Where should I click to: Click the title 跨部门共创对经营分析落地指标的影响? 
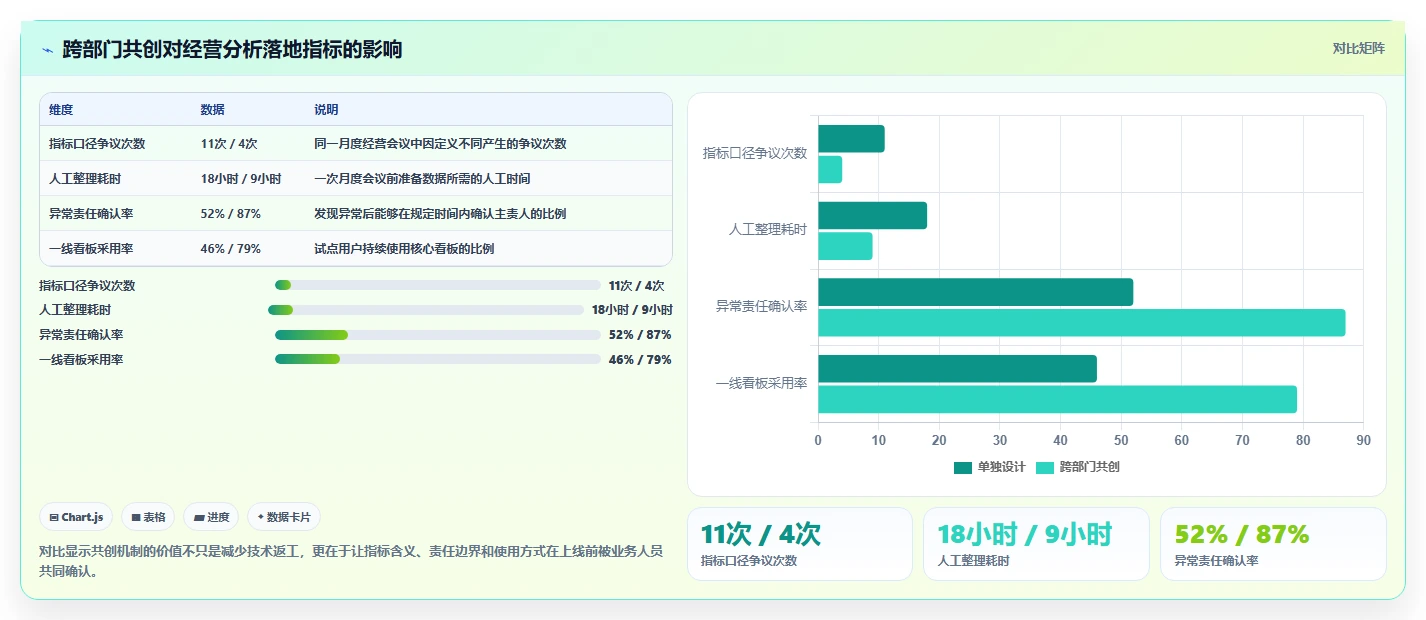(x=232, y=49)
